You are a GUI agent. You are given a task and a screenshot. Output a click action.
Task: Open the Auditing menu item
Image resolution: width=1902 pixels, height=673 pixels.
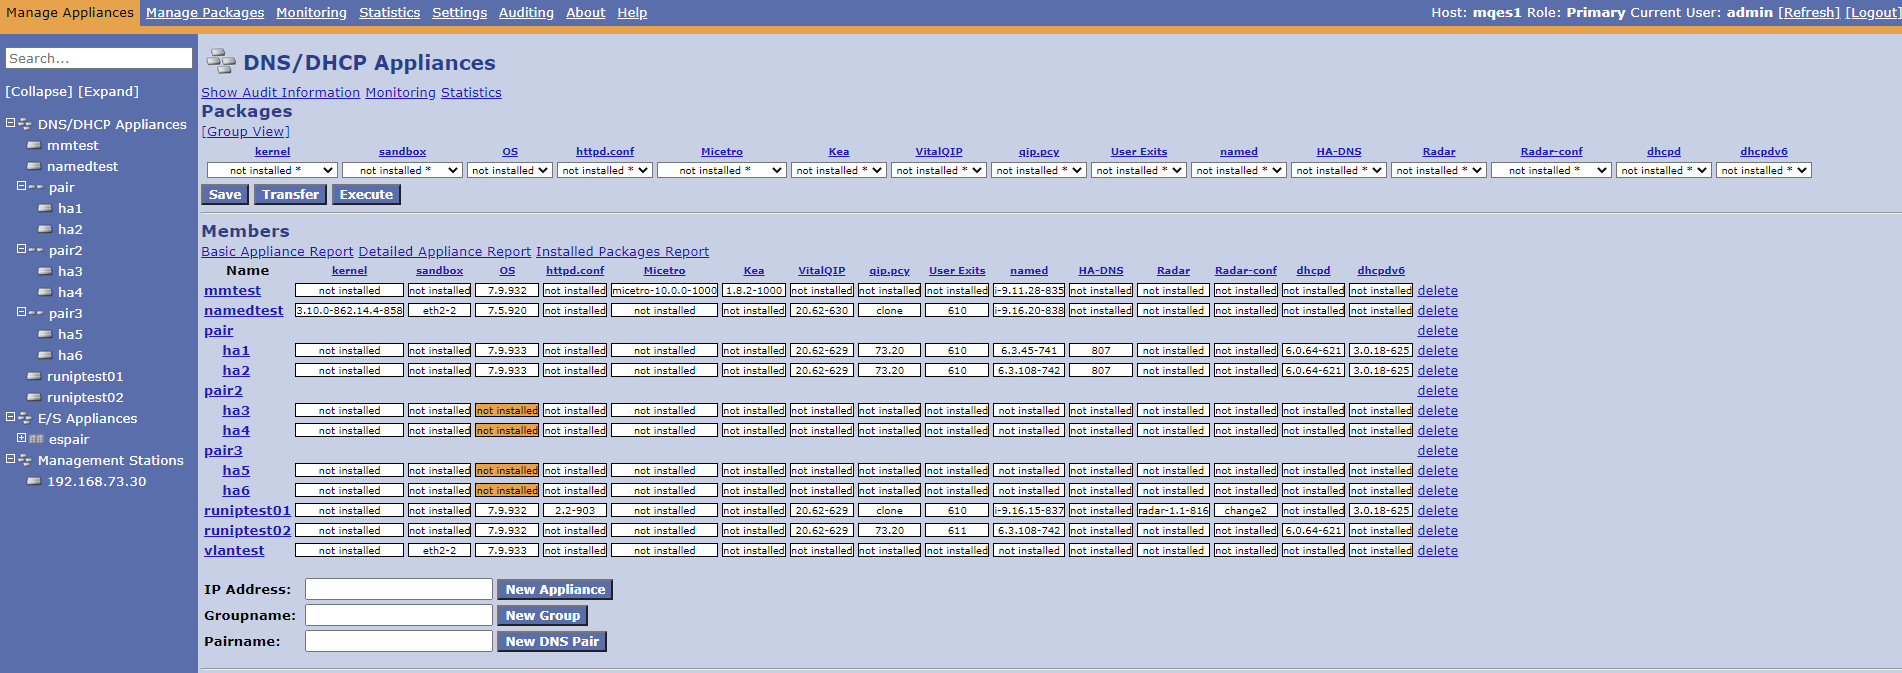click(526, 12)
